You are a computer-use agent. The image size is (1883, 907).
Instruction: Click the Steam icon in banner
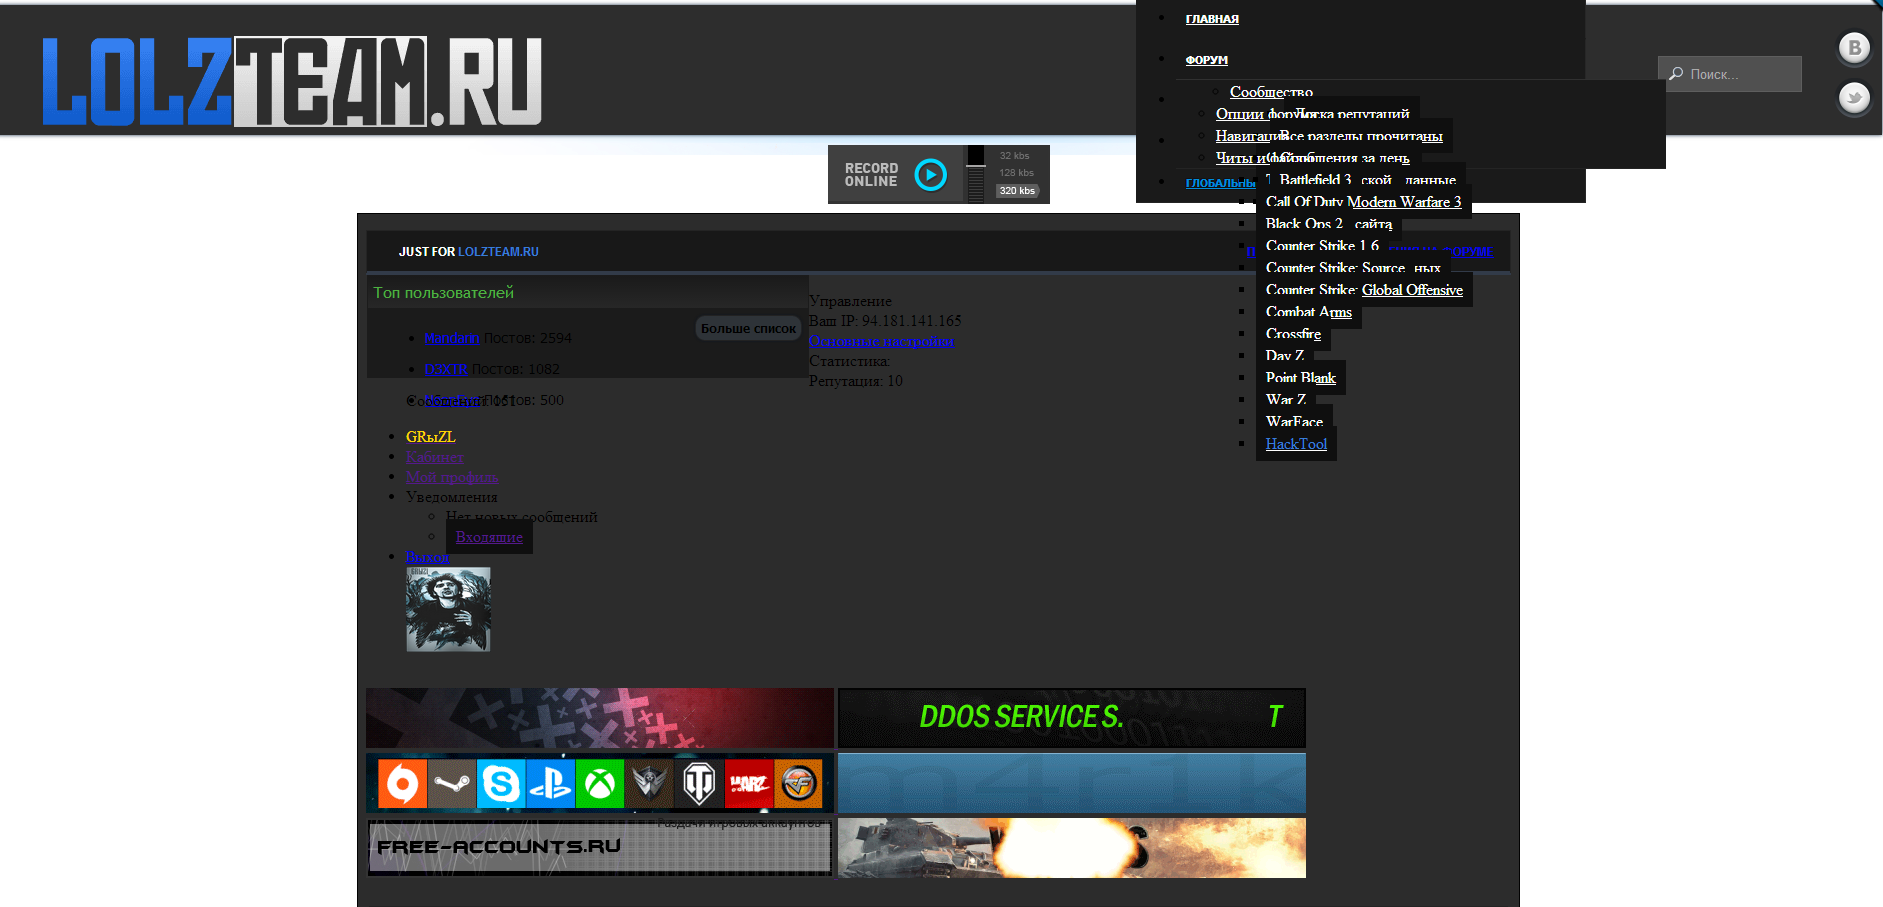(452, 784)
